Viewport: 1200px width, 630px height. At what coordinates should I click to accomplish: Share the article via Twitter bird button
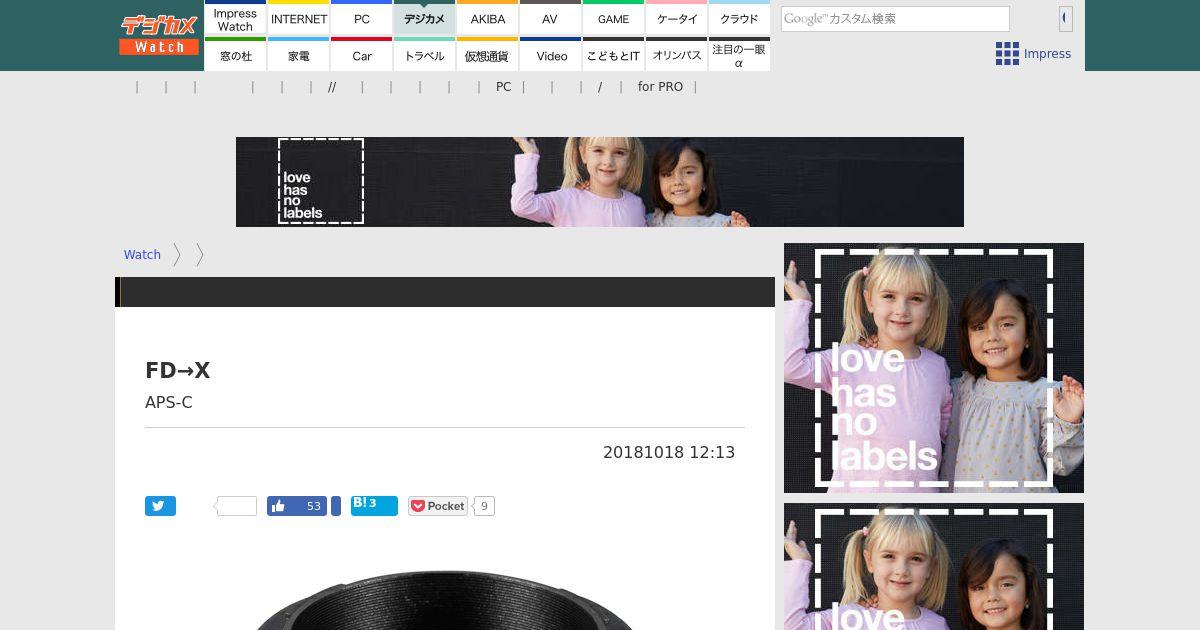160,506
